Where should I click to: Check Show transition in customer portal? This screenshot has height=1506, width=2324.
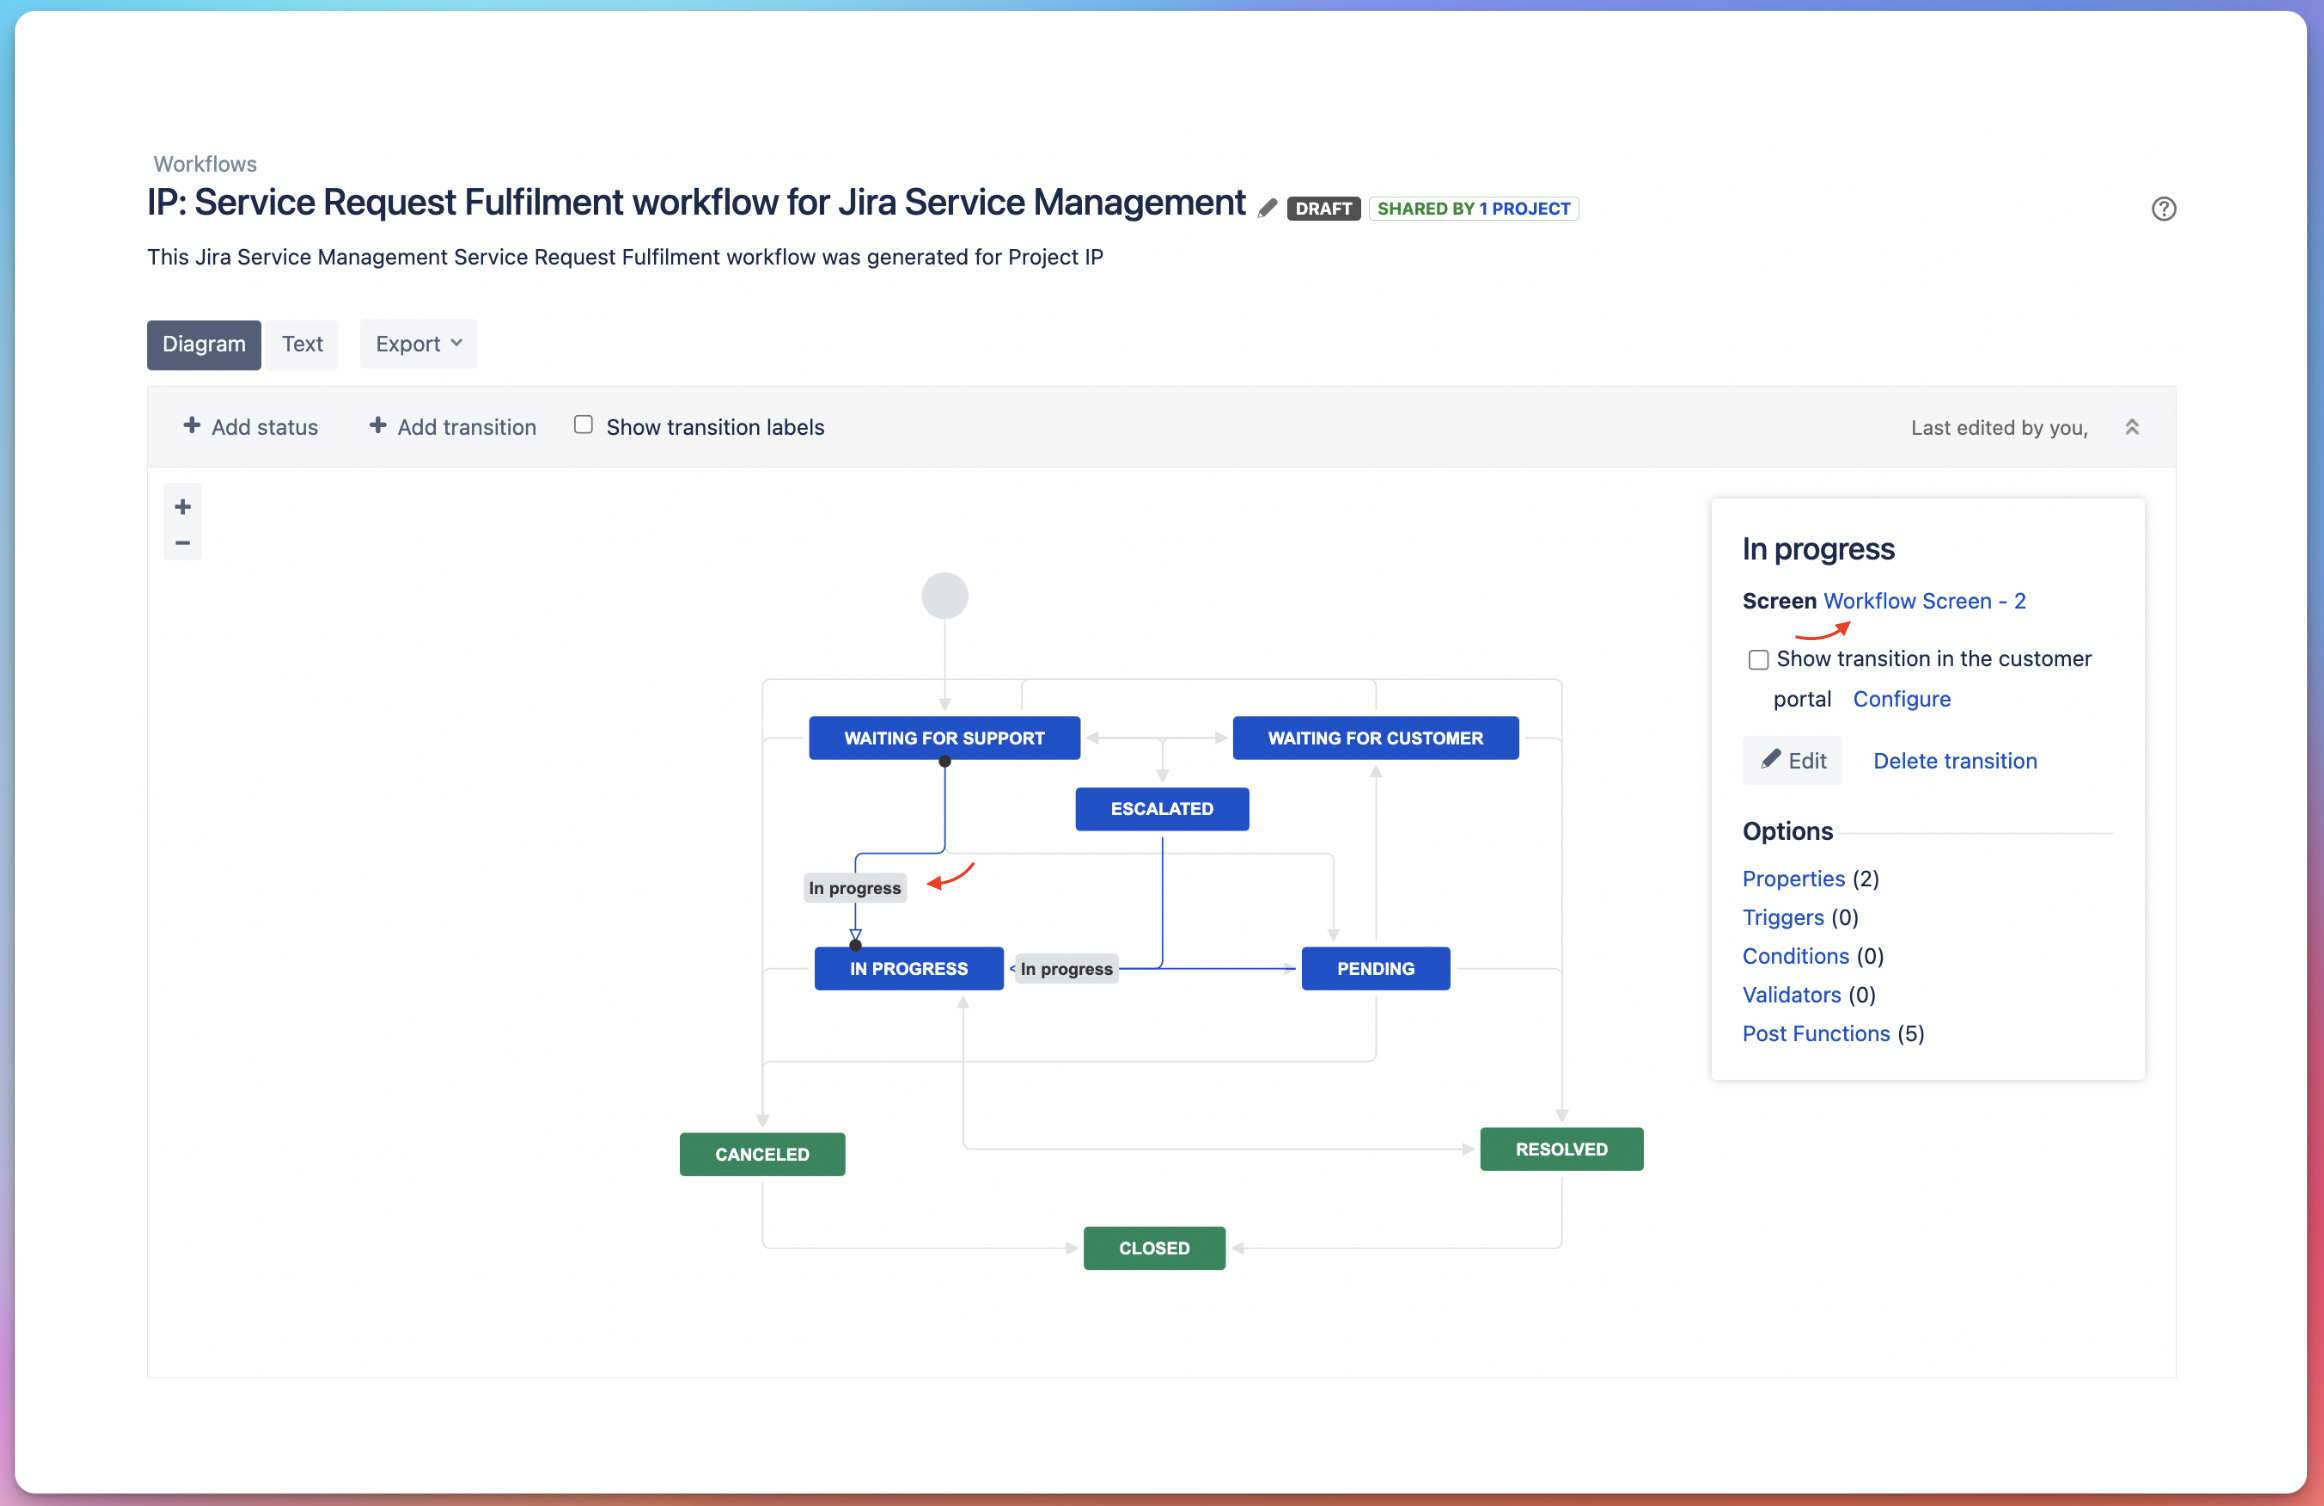point(1758,660)
